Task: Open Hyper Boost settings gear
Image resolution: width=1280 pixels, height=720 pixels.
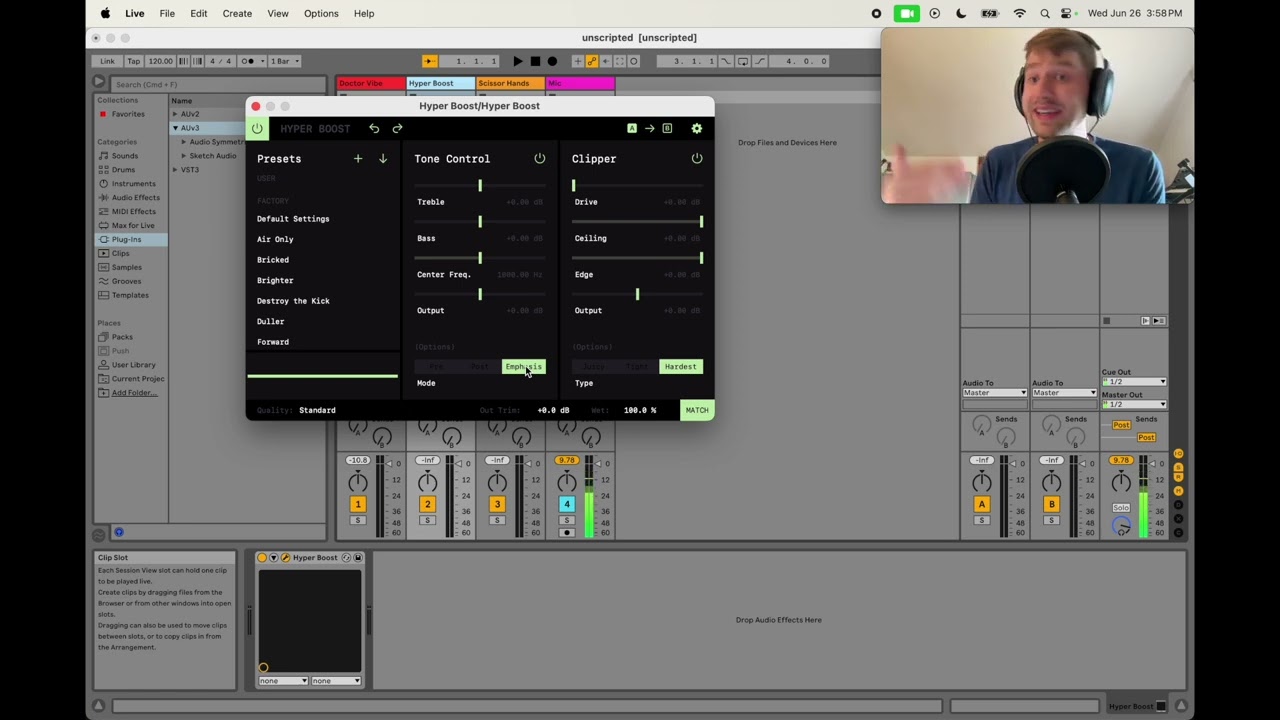Action: click(697, 129)
